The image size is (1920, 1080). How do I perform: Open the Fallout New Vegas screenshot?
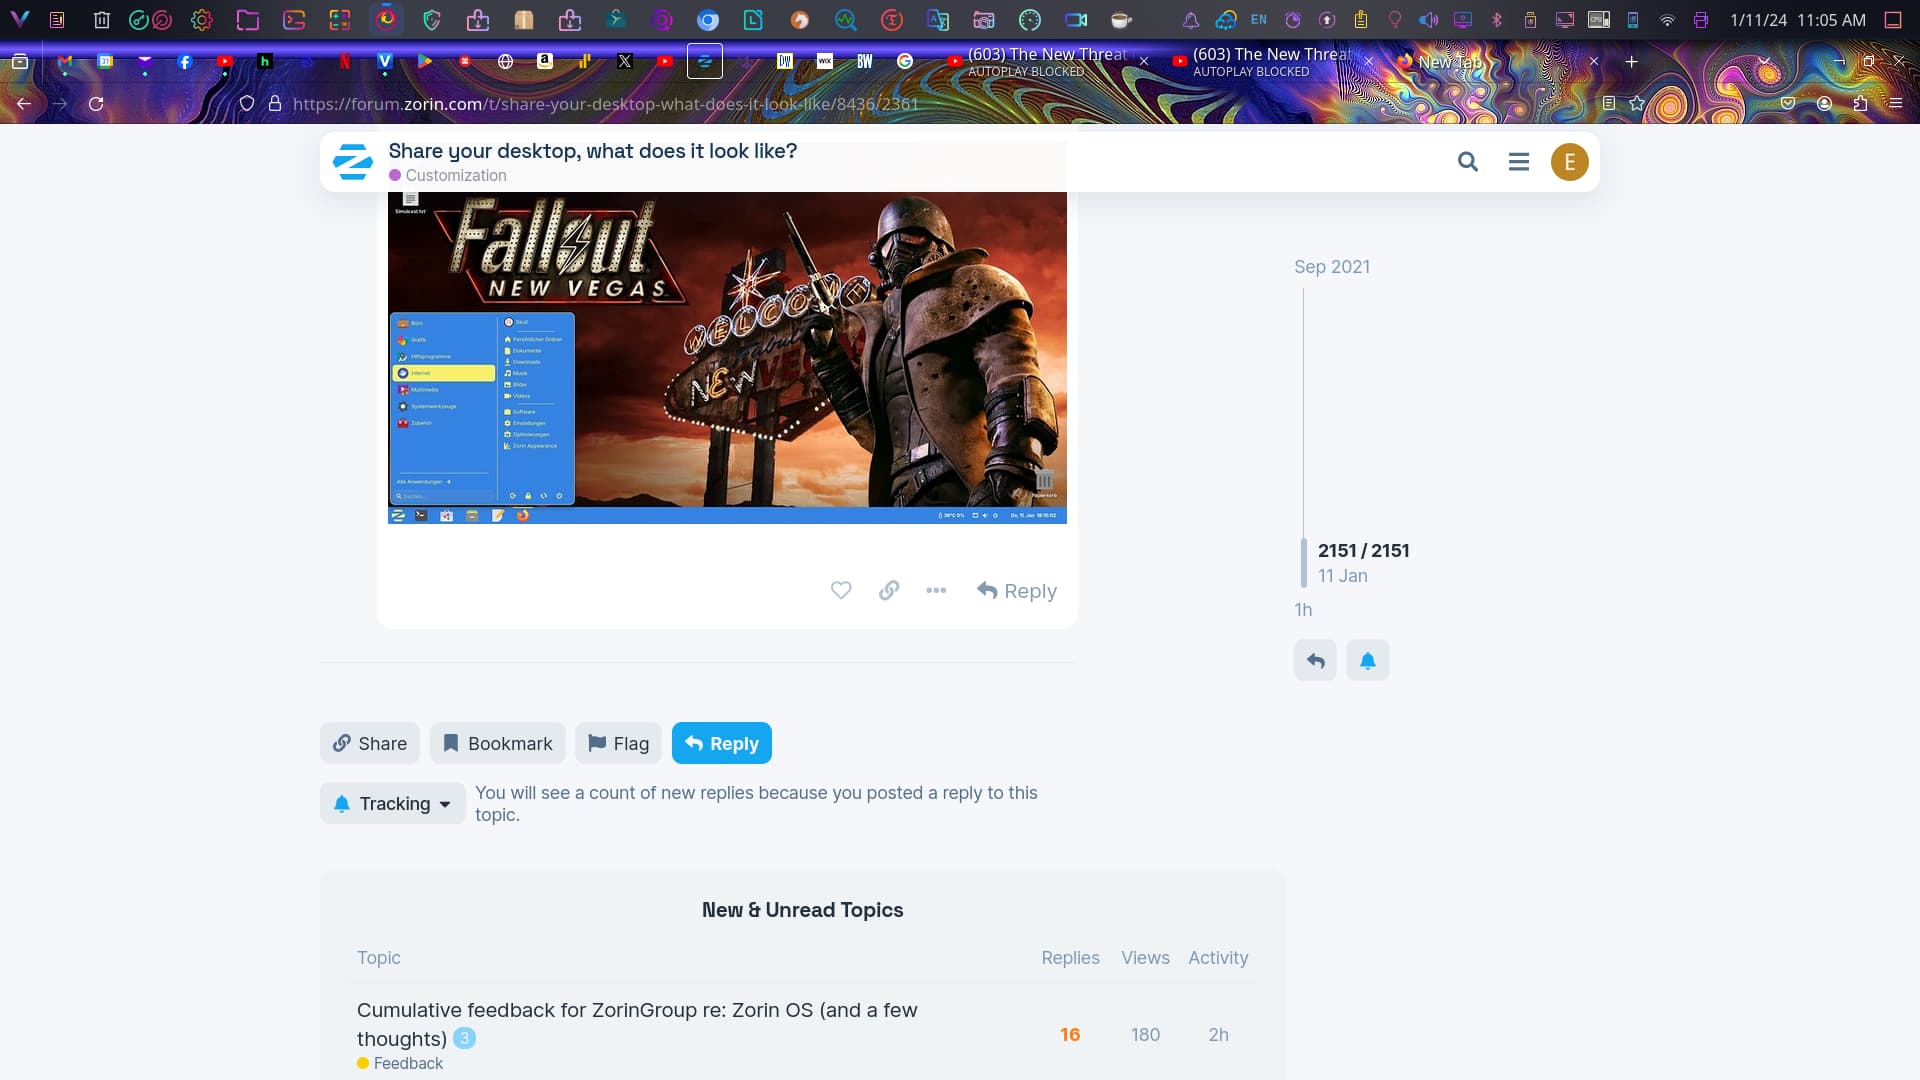pos(727,357)
